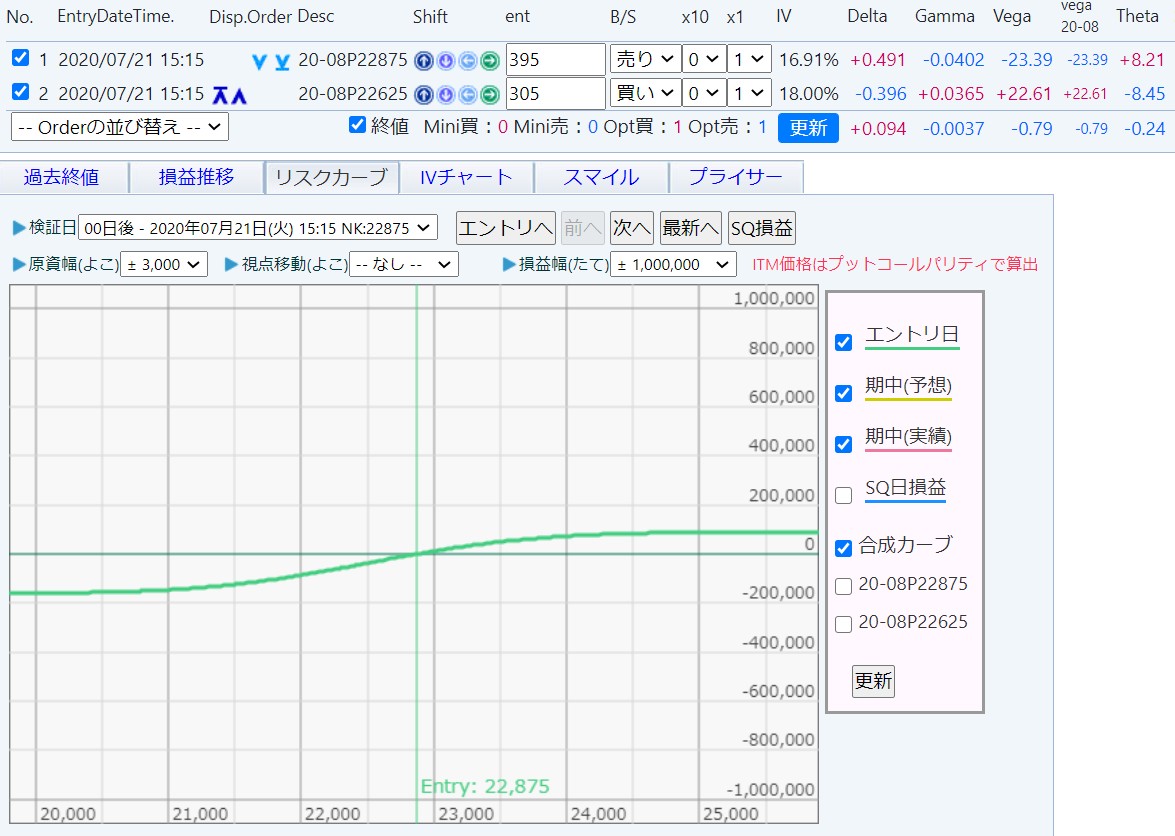Click the pink 期中(実績) legend line
The image size is (1175, 836).
(x=908, y=450)
